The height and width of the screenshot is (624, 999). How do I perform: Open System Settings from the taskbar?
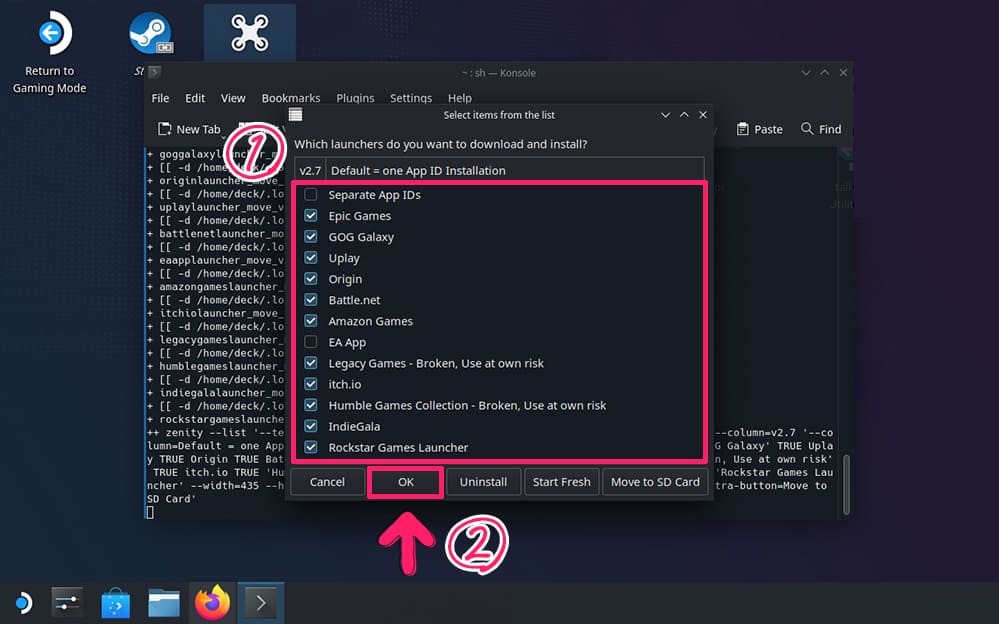point(67,602)
